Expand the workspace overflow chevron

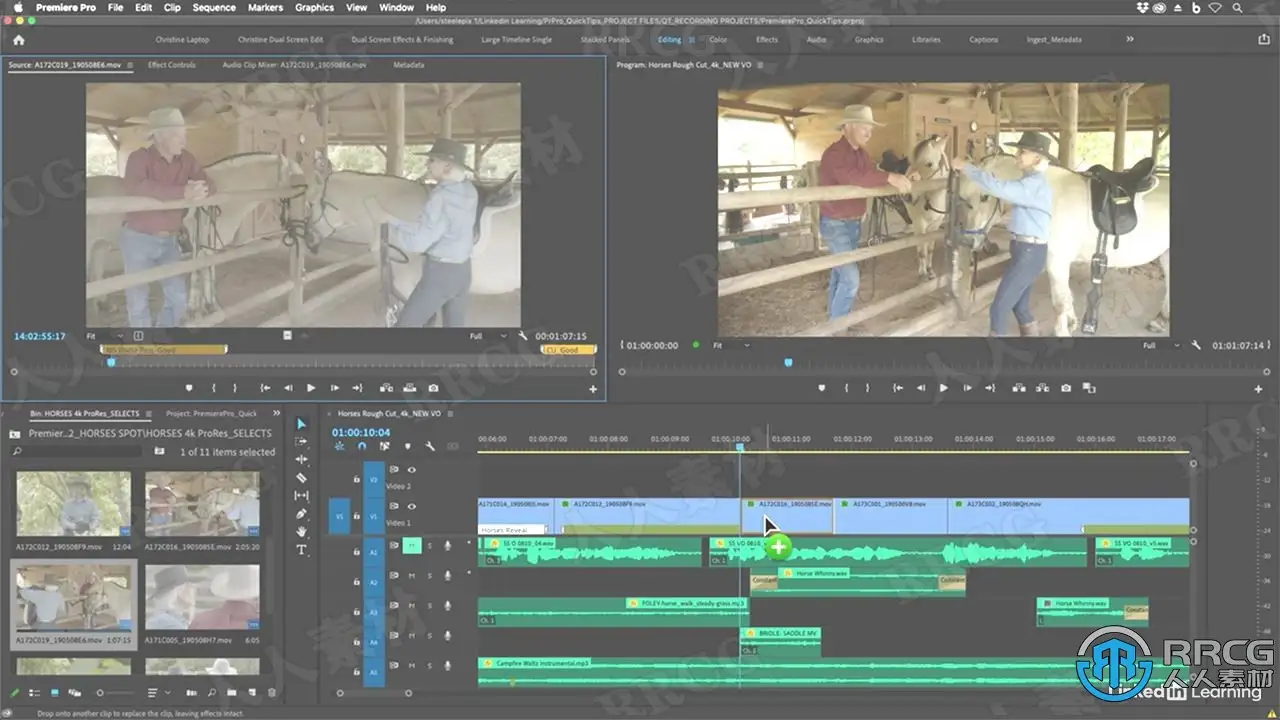pos(1130,40)
